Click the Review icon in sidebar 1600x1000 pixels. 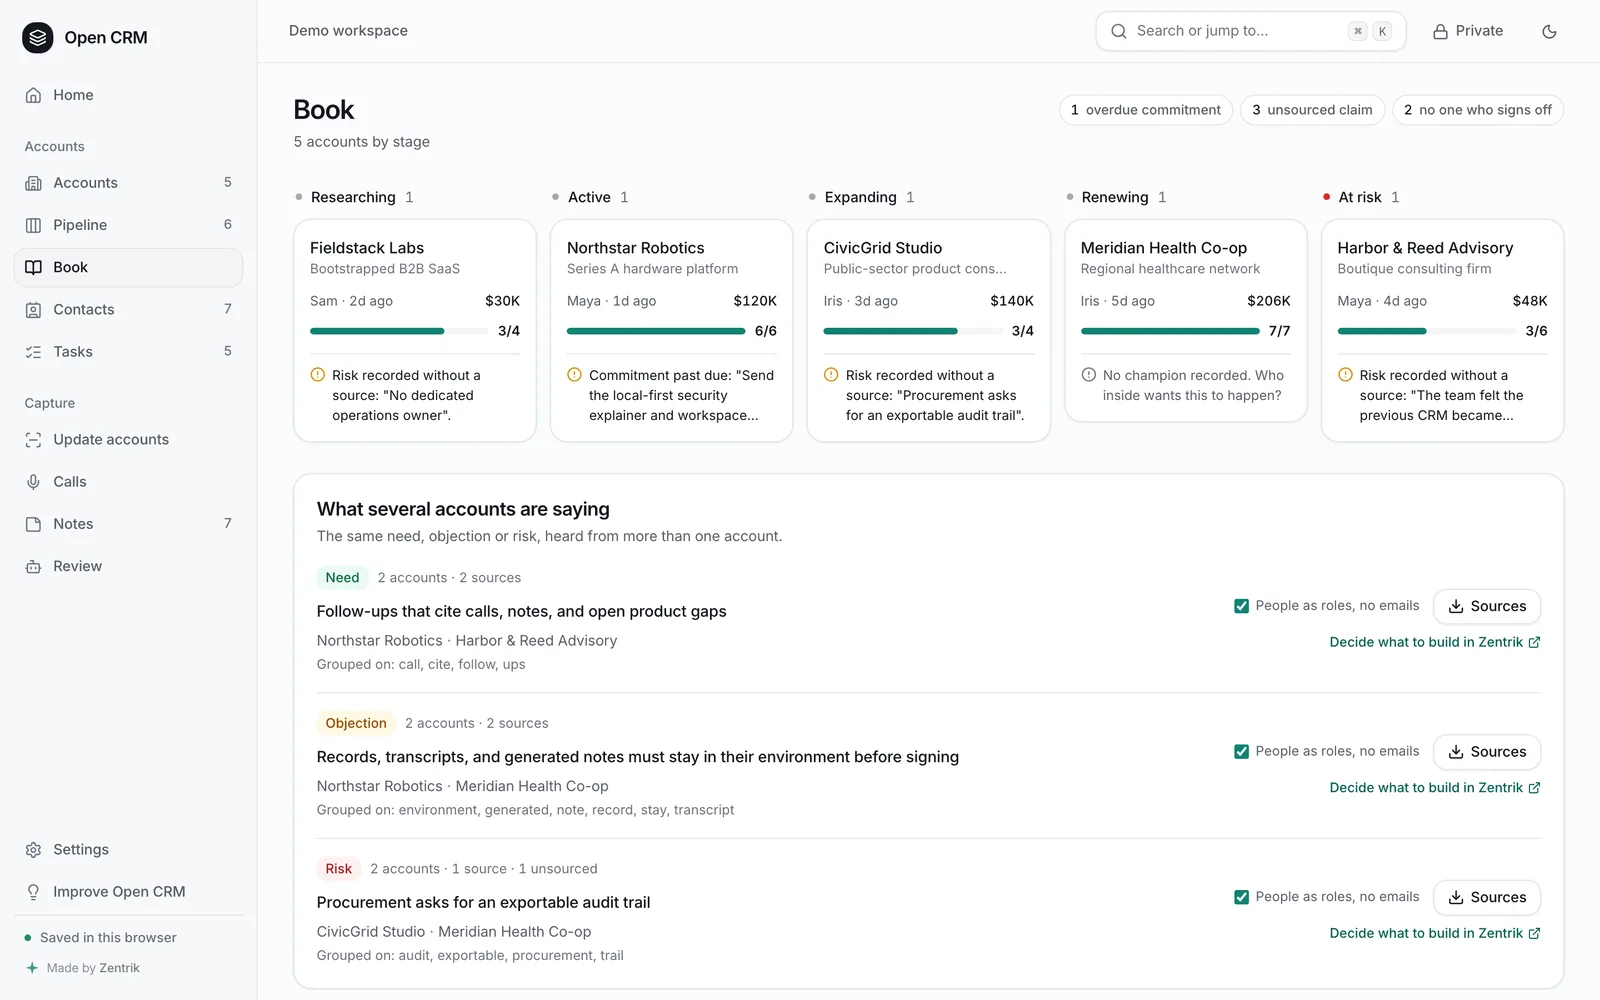pyautogui.click(x=33, y=566)
